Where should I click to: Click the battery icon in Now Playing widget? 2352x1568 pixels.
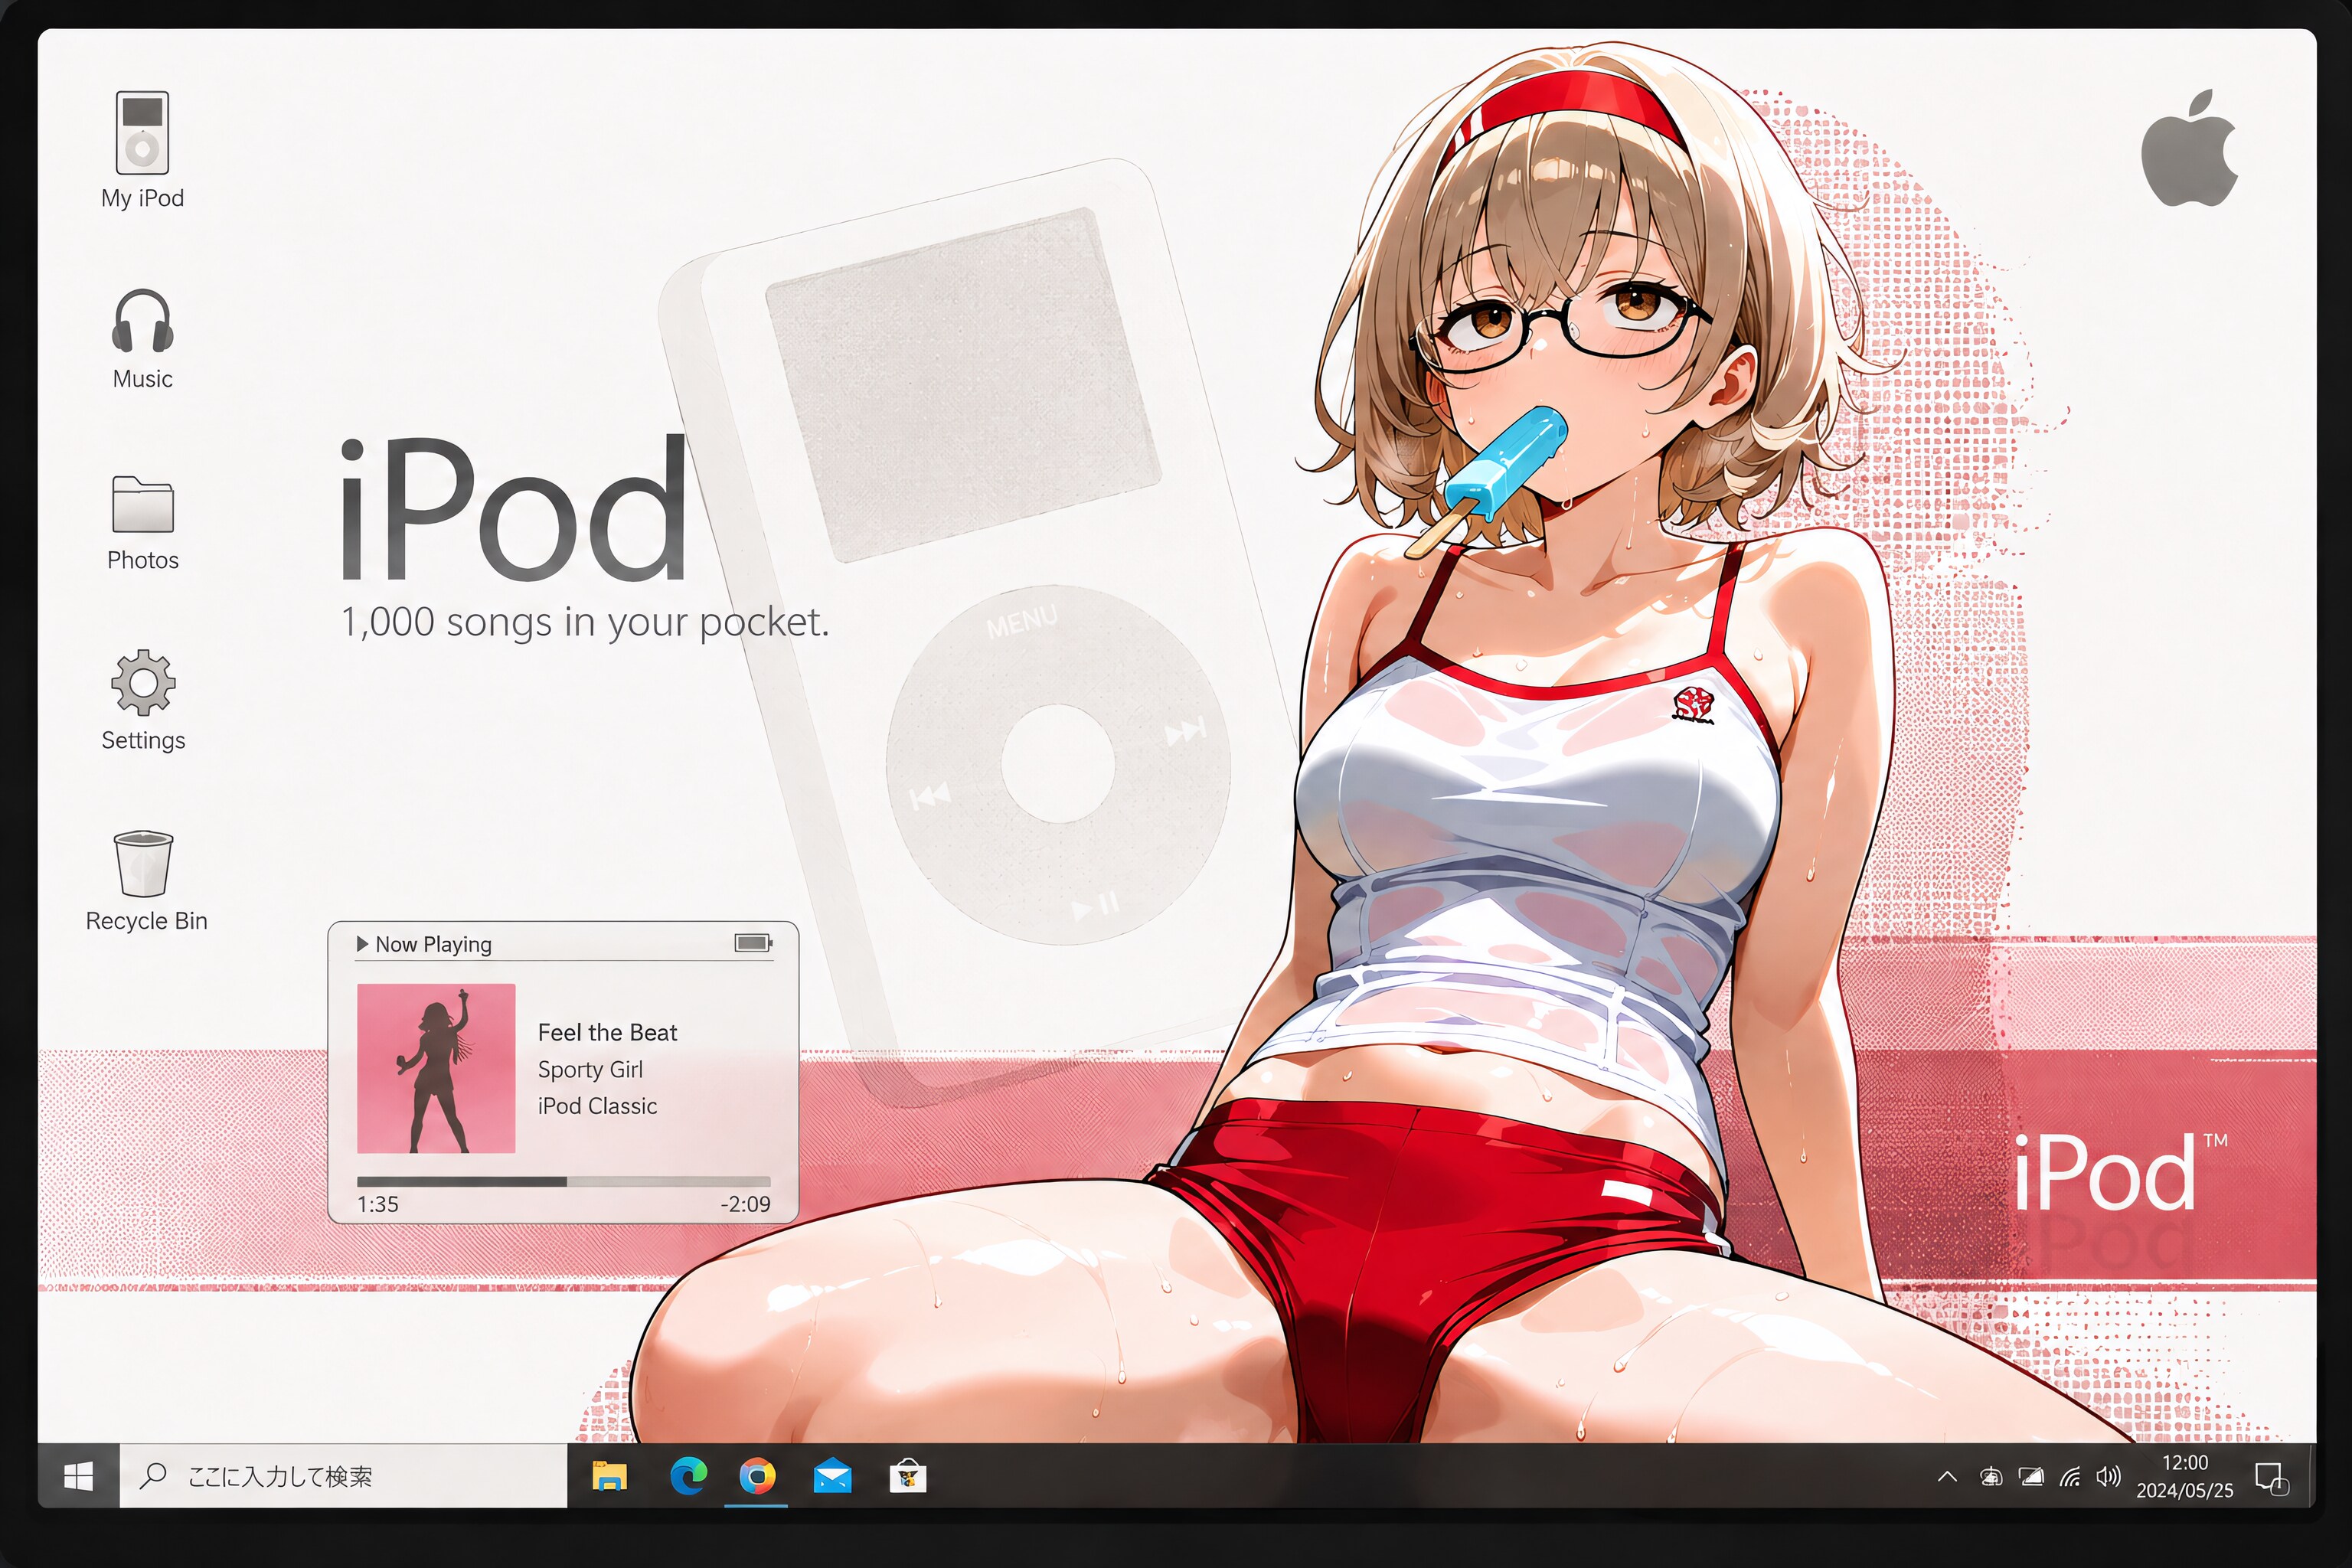(x=753, y=942)
